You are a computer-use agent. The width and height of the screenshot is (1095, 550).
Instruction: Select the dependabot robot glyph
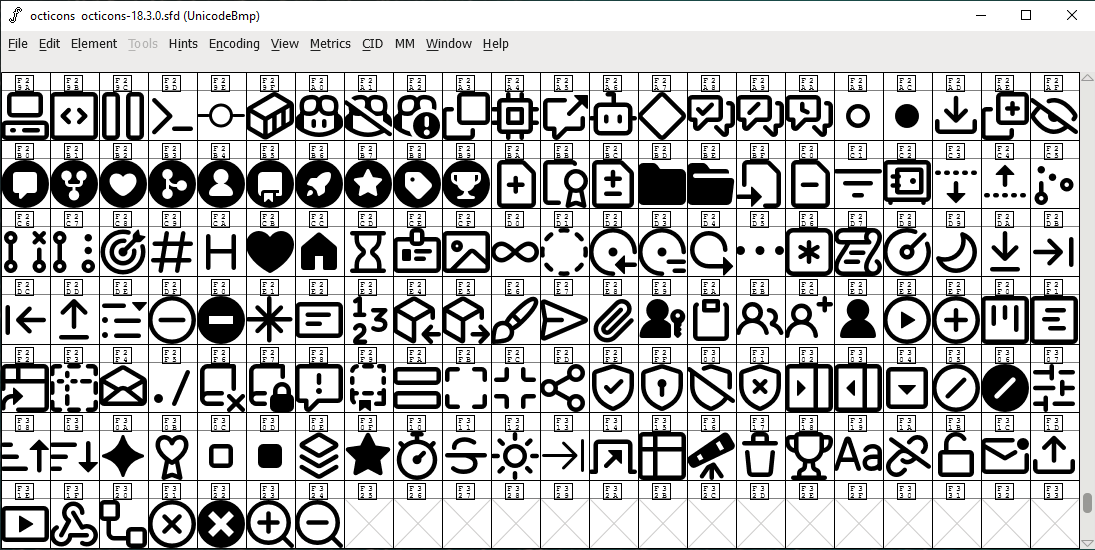click(613, 116)
